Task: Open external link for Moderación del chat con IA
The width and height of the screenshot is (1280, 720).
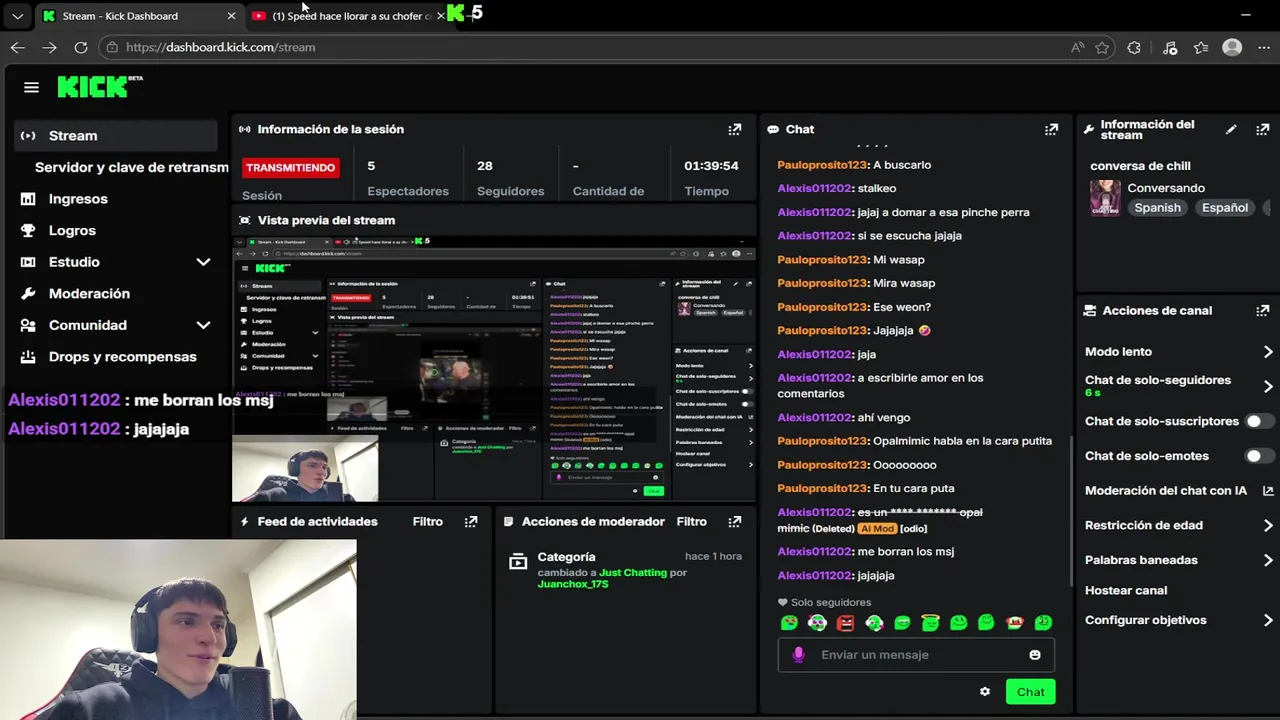Action: (1268, 491)
